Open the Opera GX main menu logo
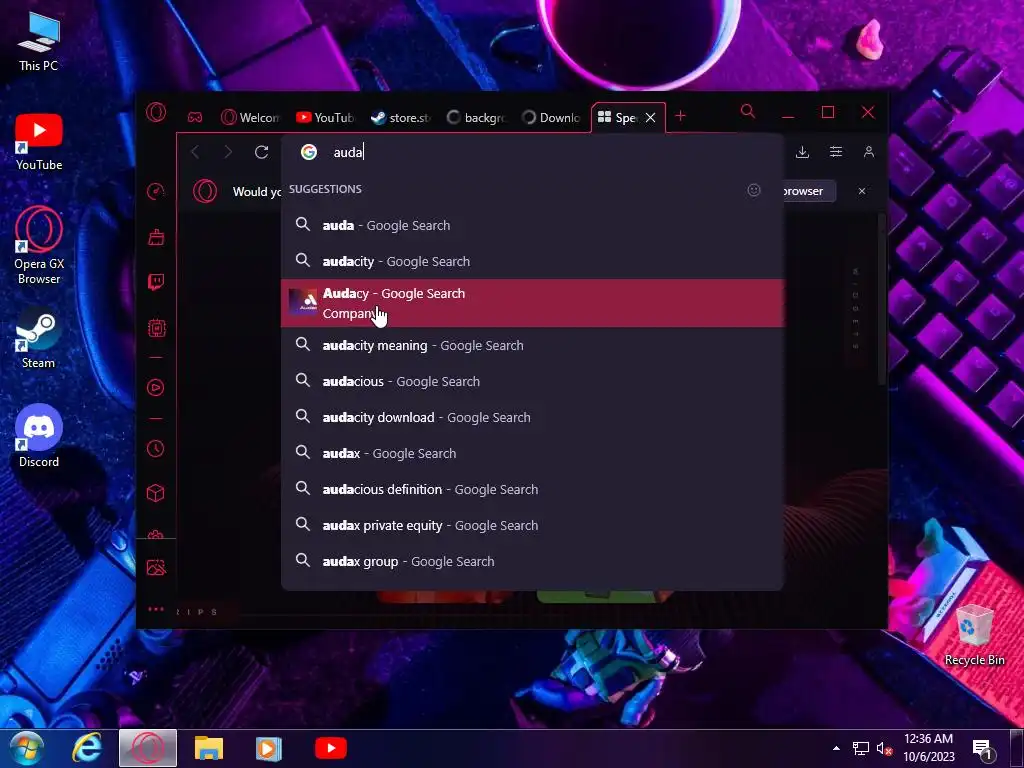Viewport: 1024px width, 768px height. pos(155,113)
